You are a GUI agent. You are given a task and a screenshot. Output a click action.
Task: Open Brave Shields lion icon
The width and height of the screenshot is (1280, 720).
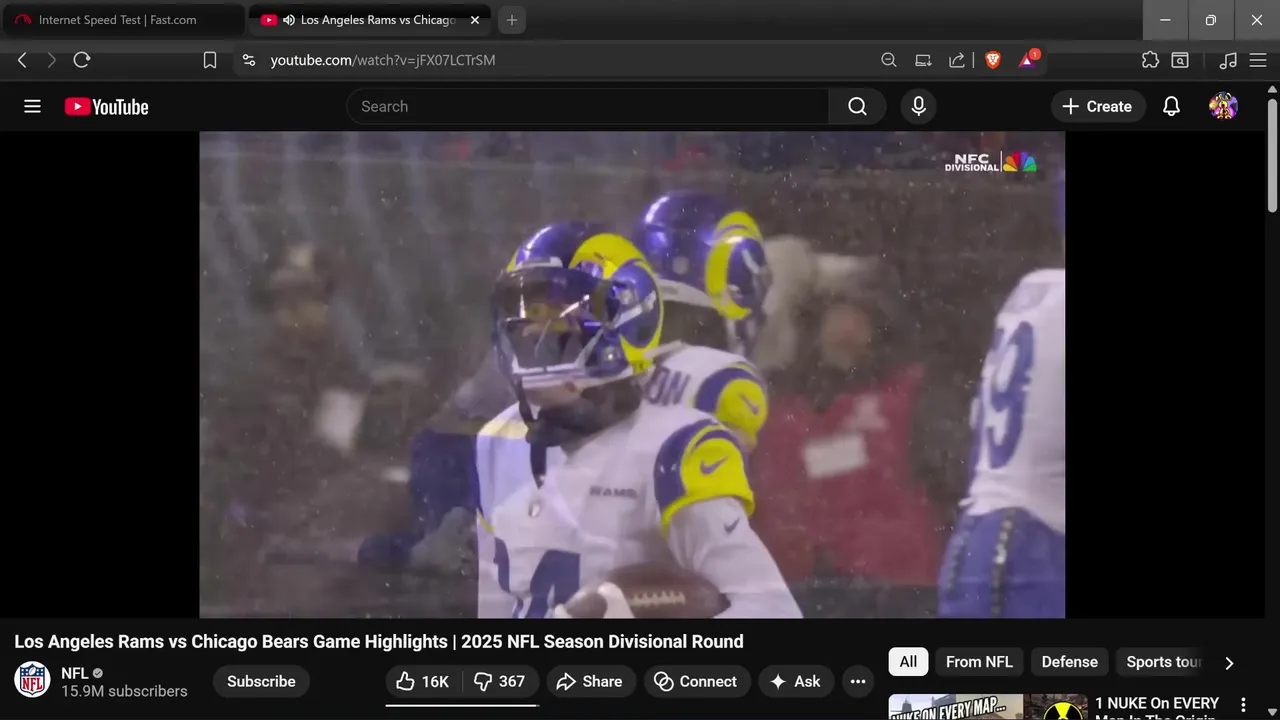coord(993,60)
